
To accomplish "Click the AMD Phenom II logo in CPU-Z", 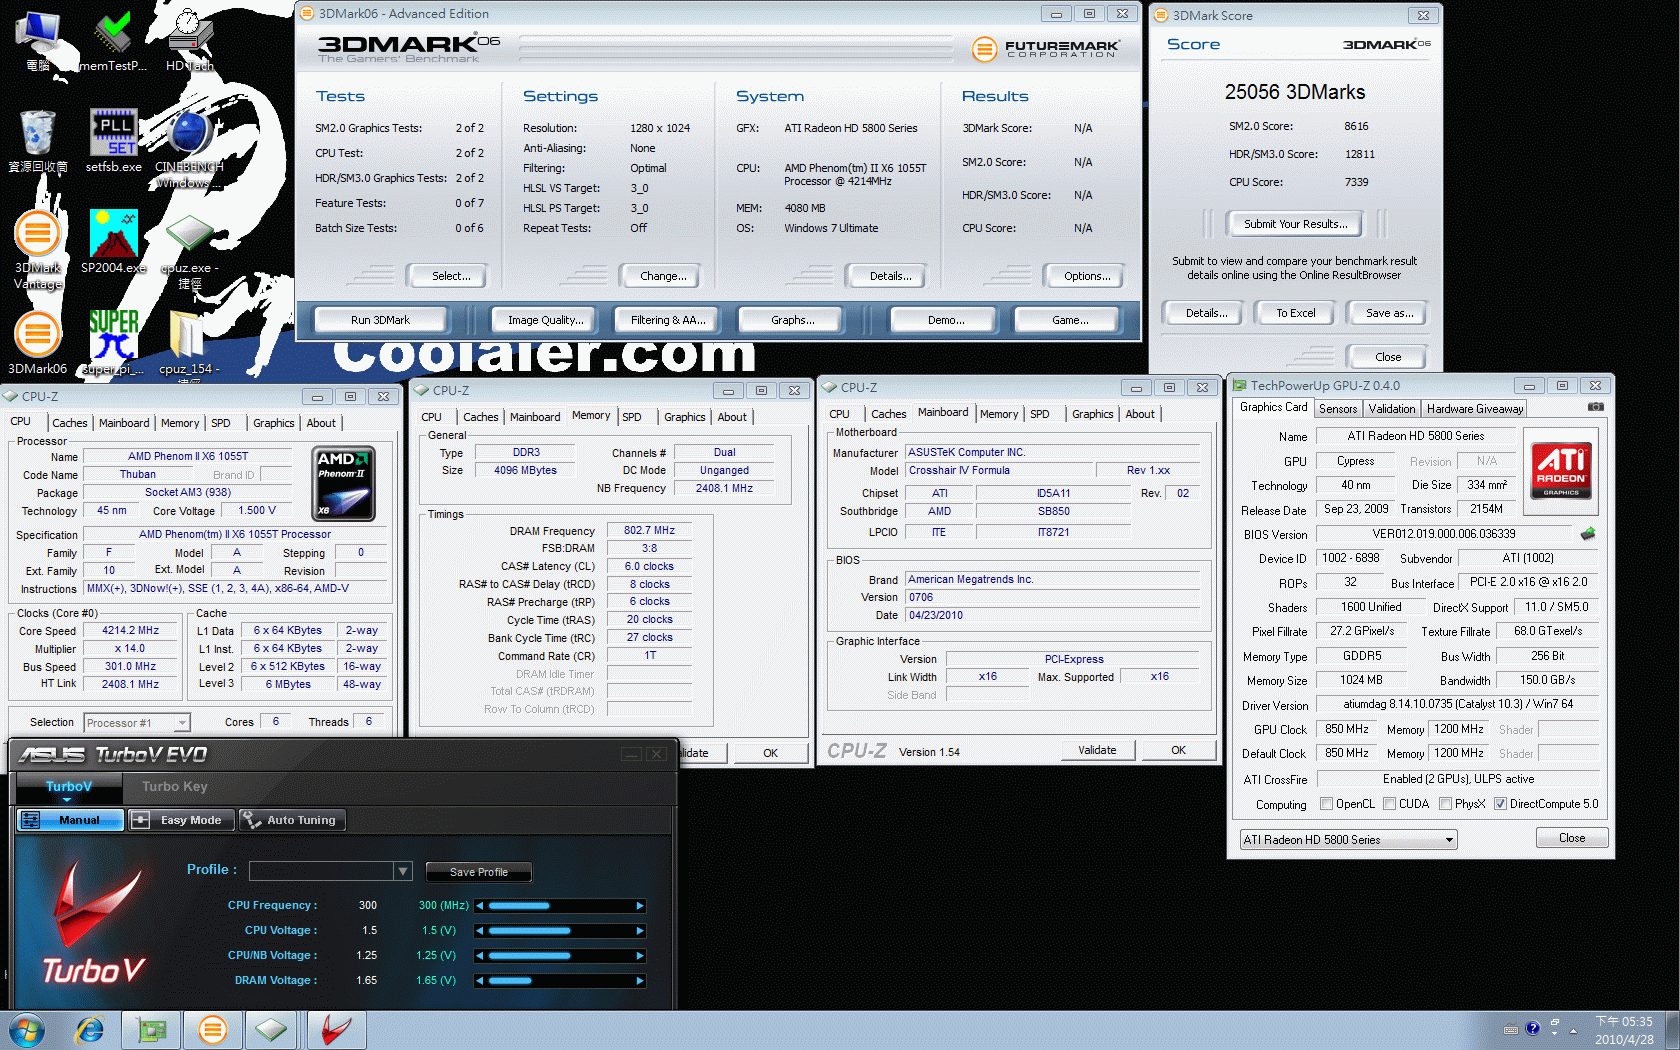I will click(344, 484).
